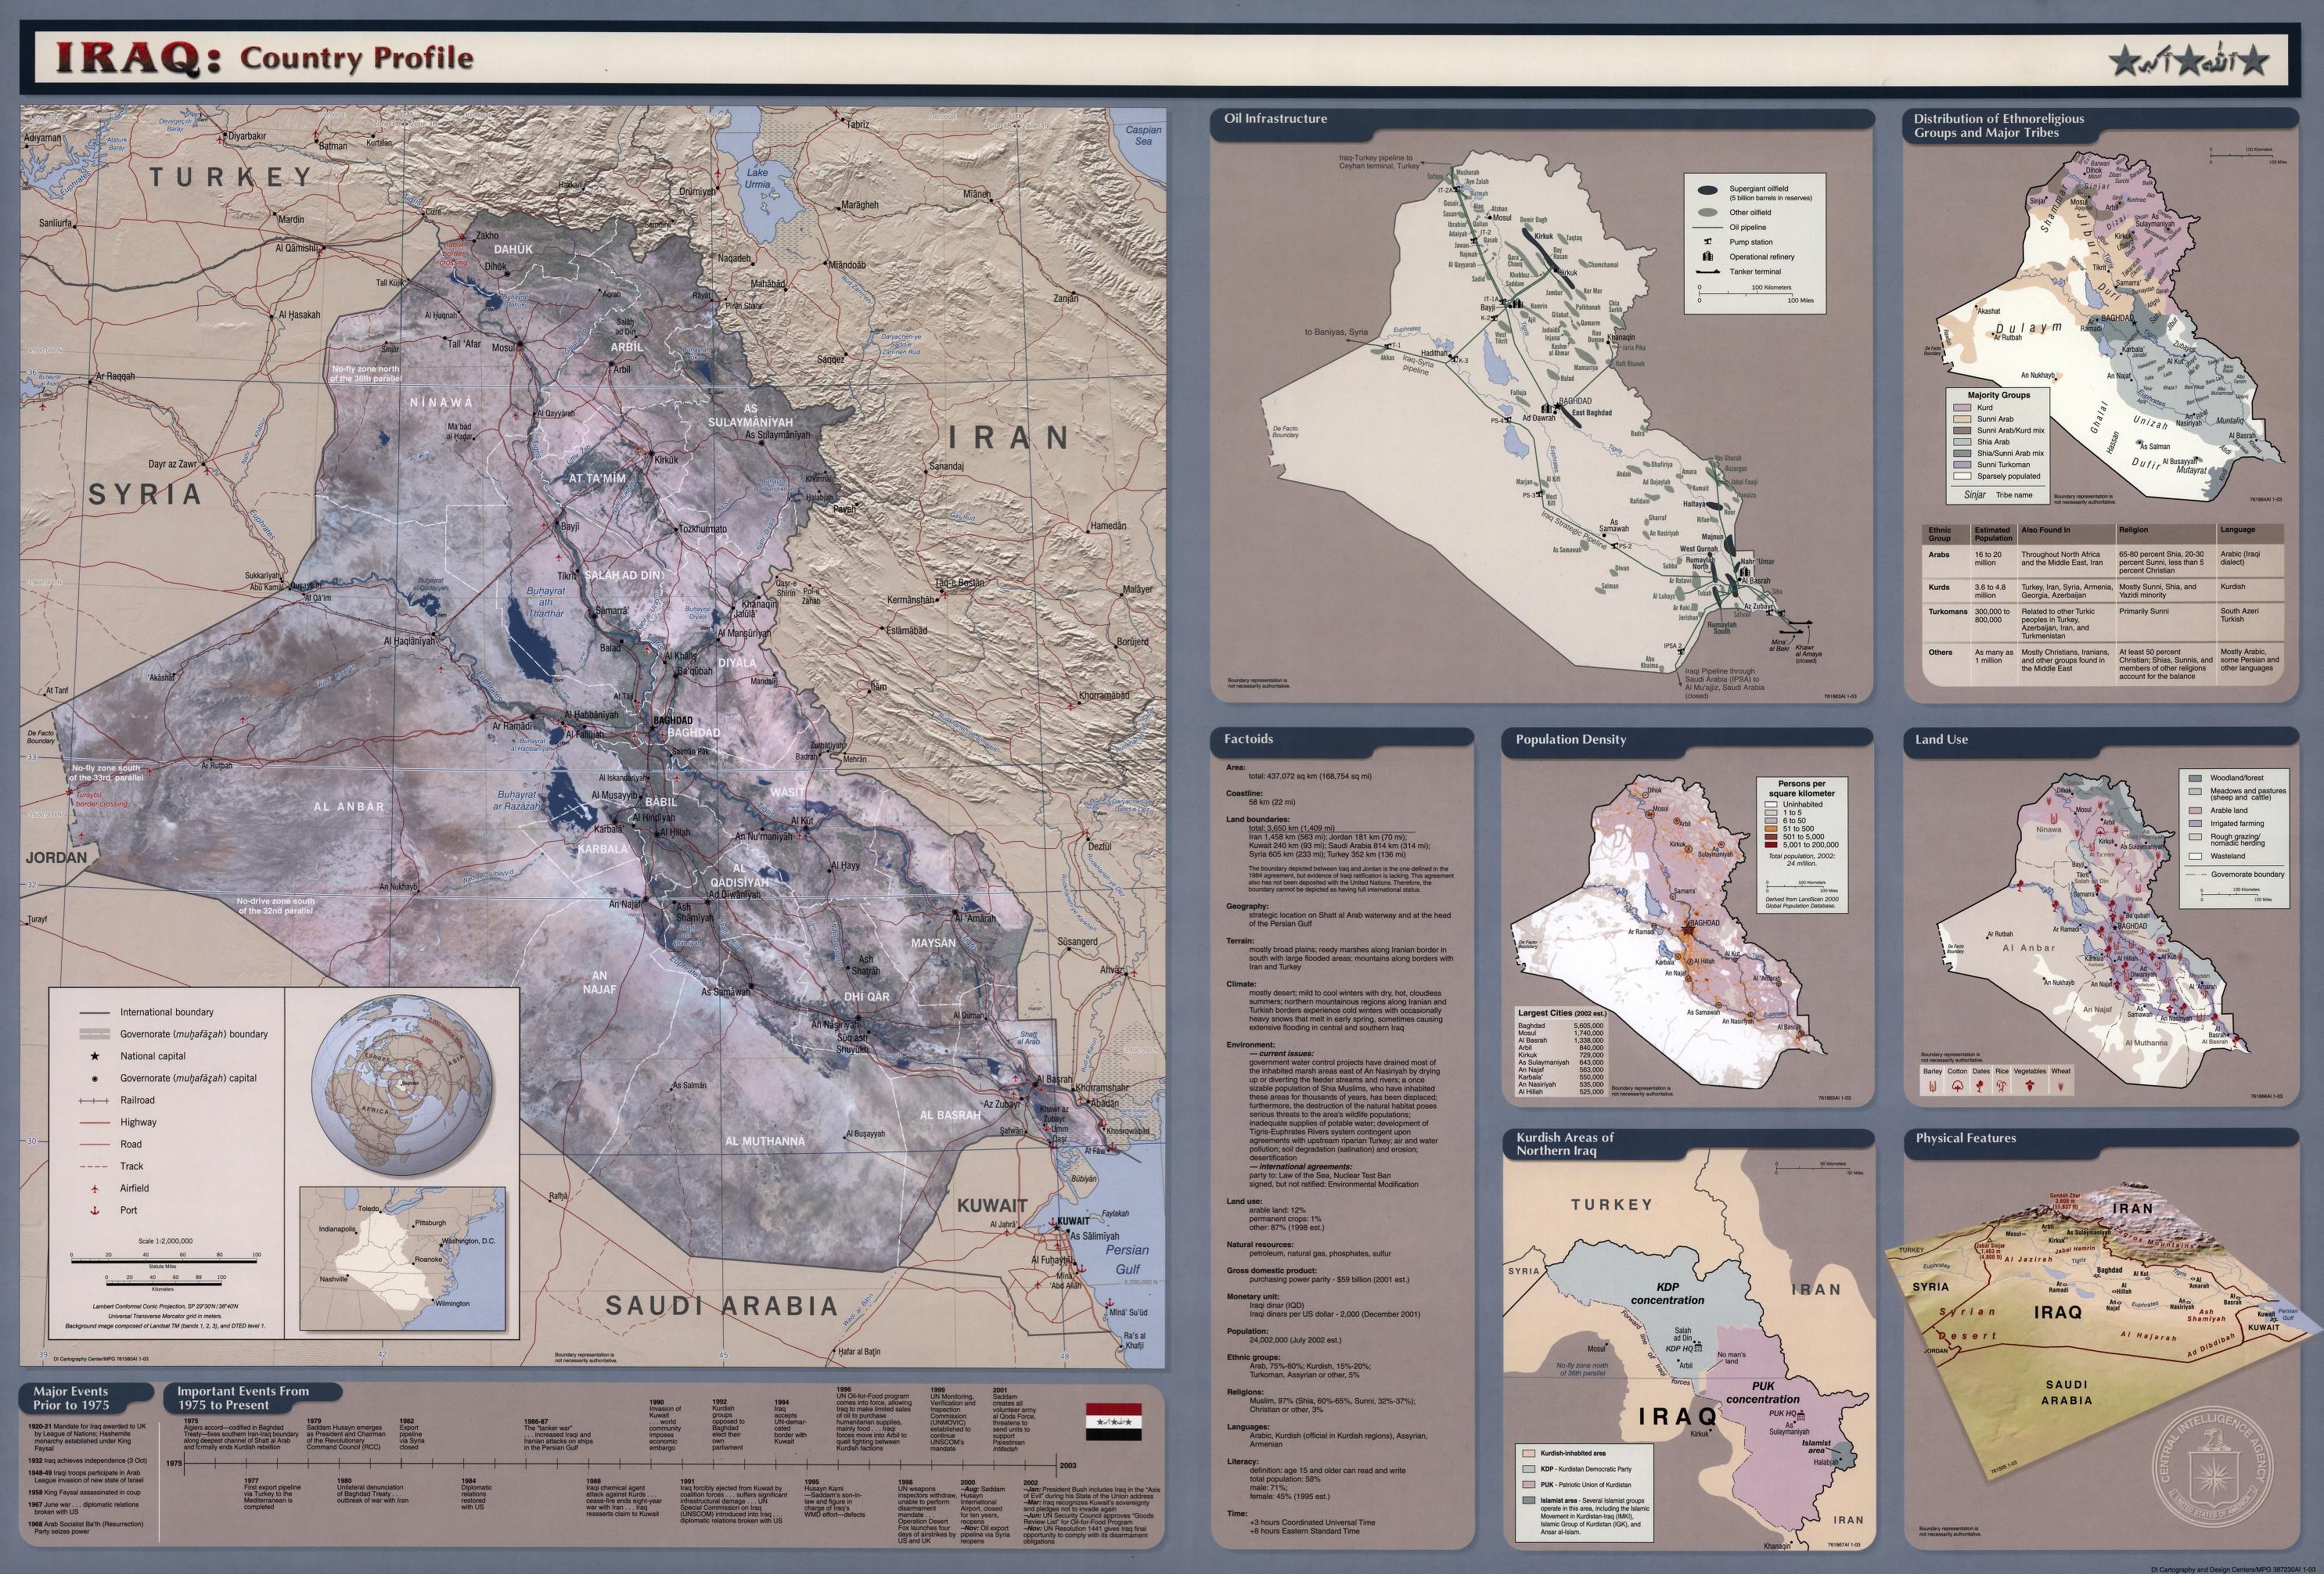Click the Airfield symbol in main legend

click(x=94, y=1188)
